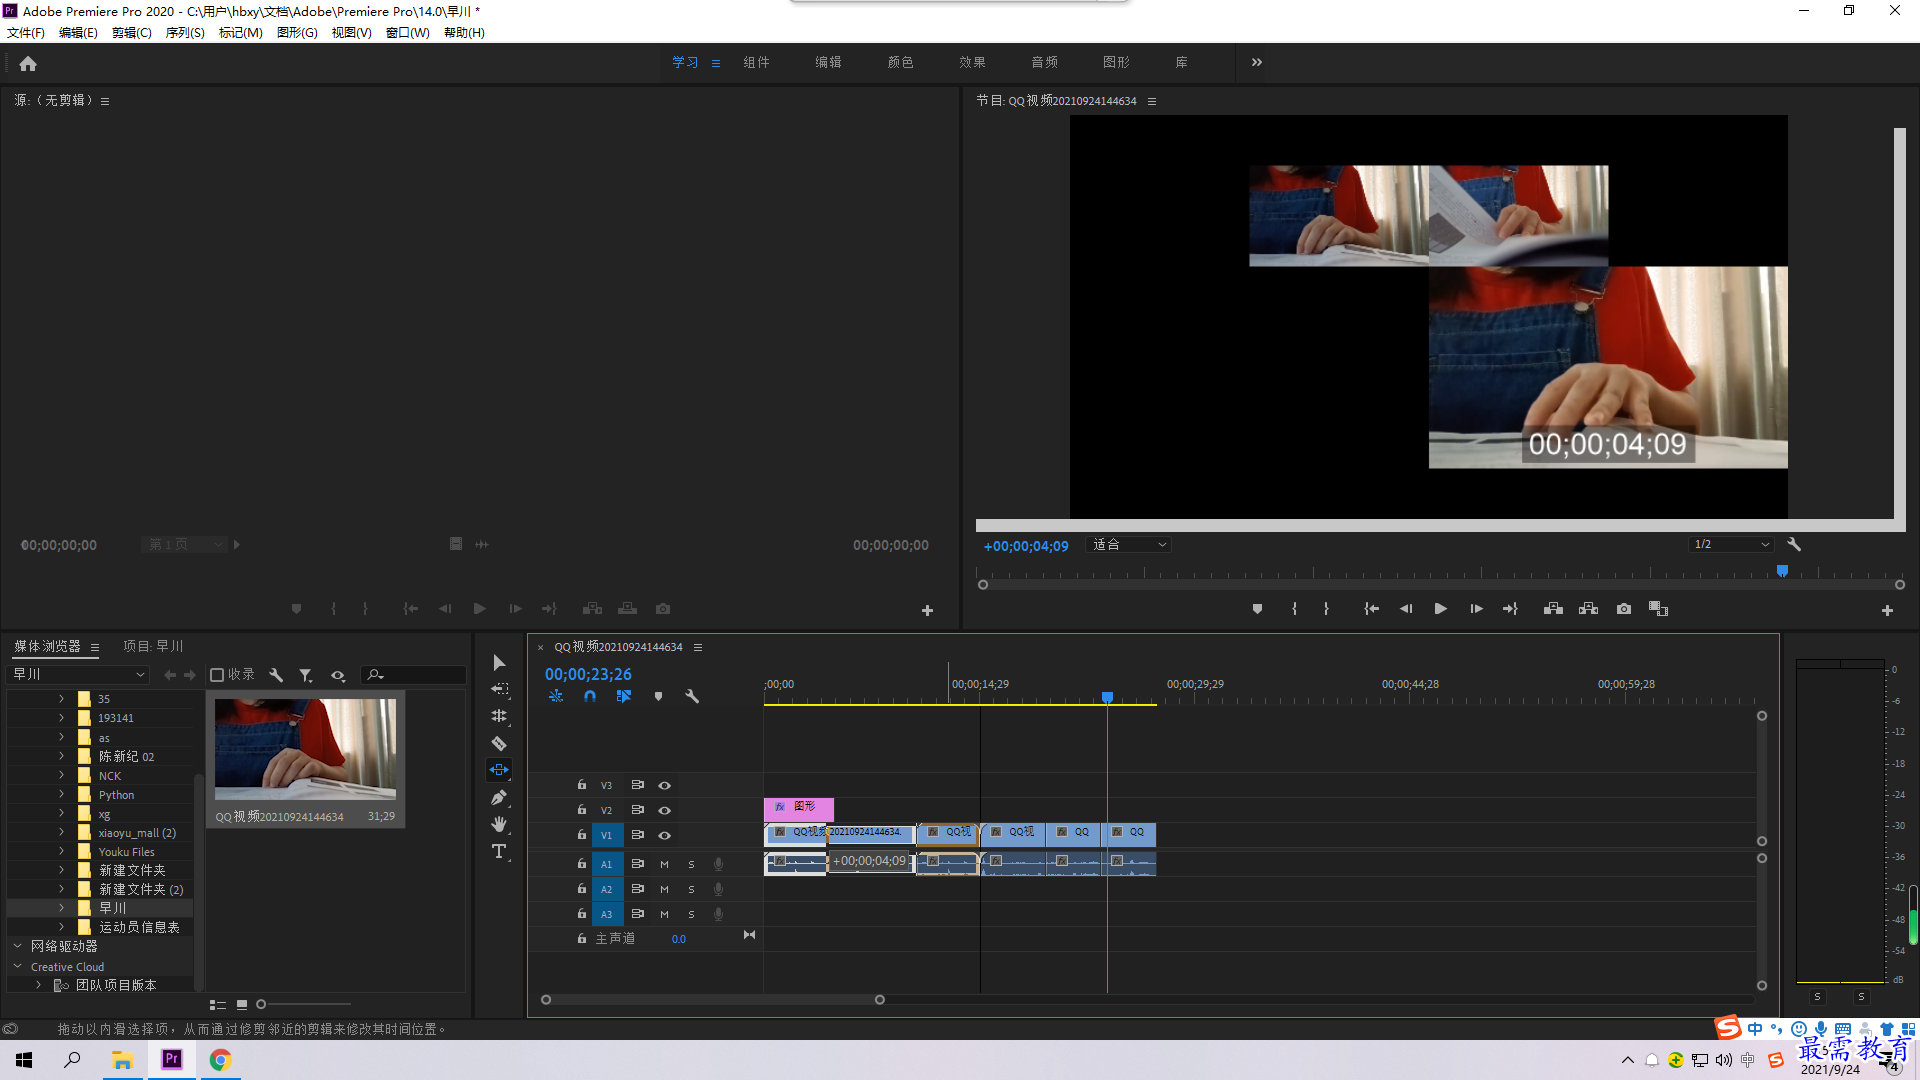This screenshot has width=1920, height=1080.
Task: Solo audio track A2
Action: [691, 889]
